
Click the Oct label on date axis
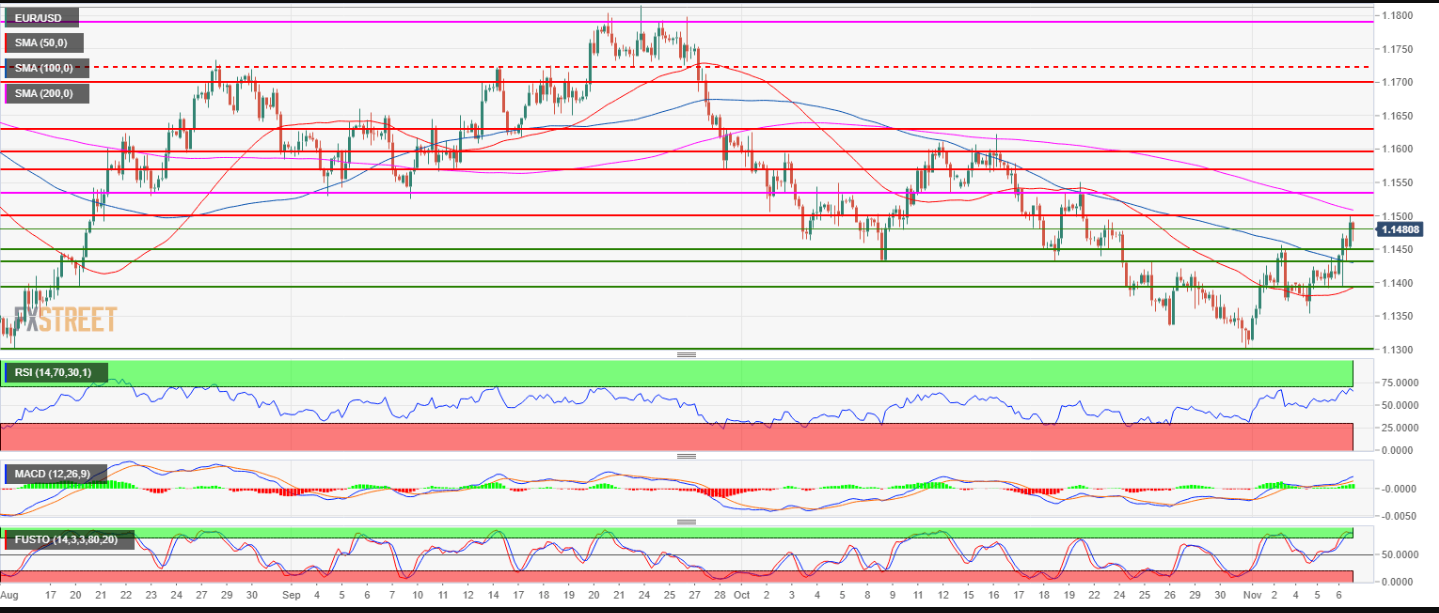pyautogui.click(x=742, y=594)
